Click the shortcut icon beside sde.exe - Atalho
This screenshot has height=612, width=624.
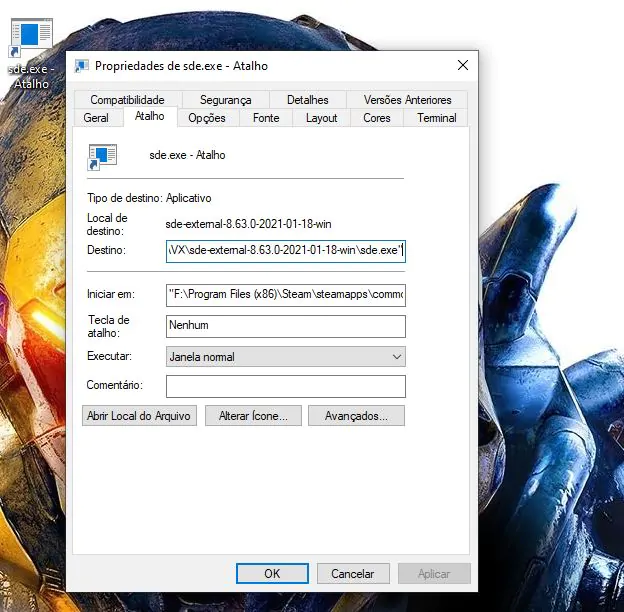[102, 155]
